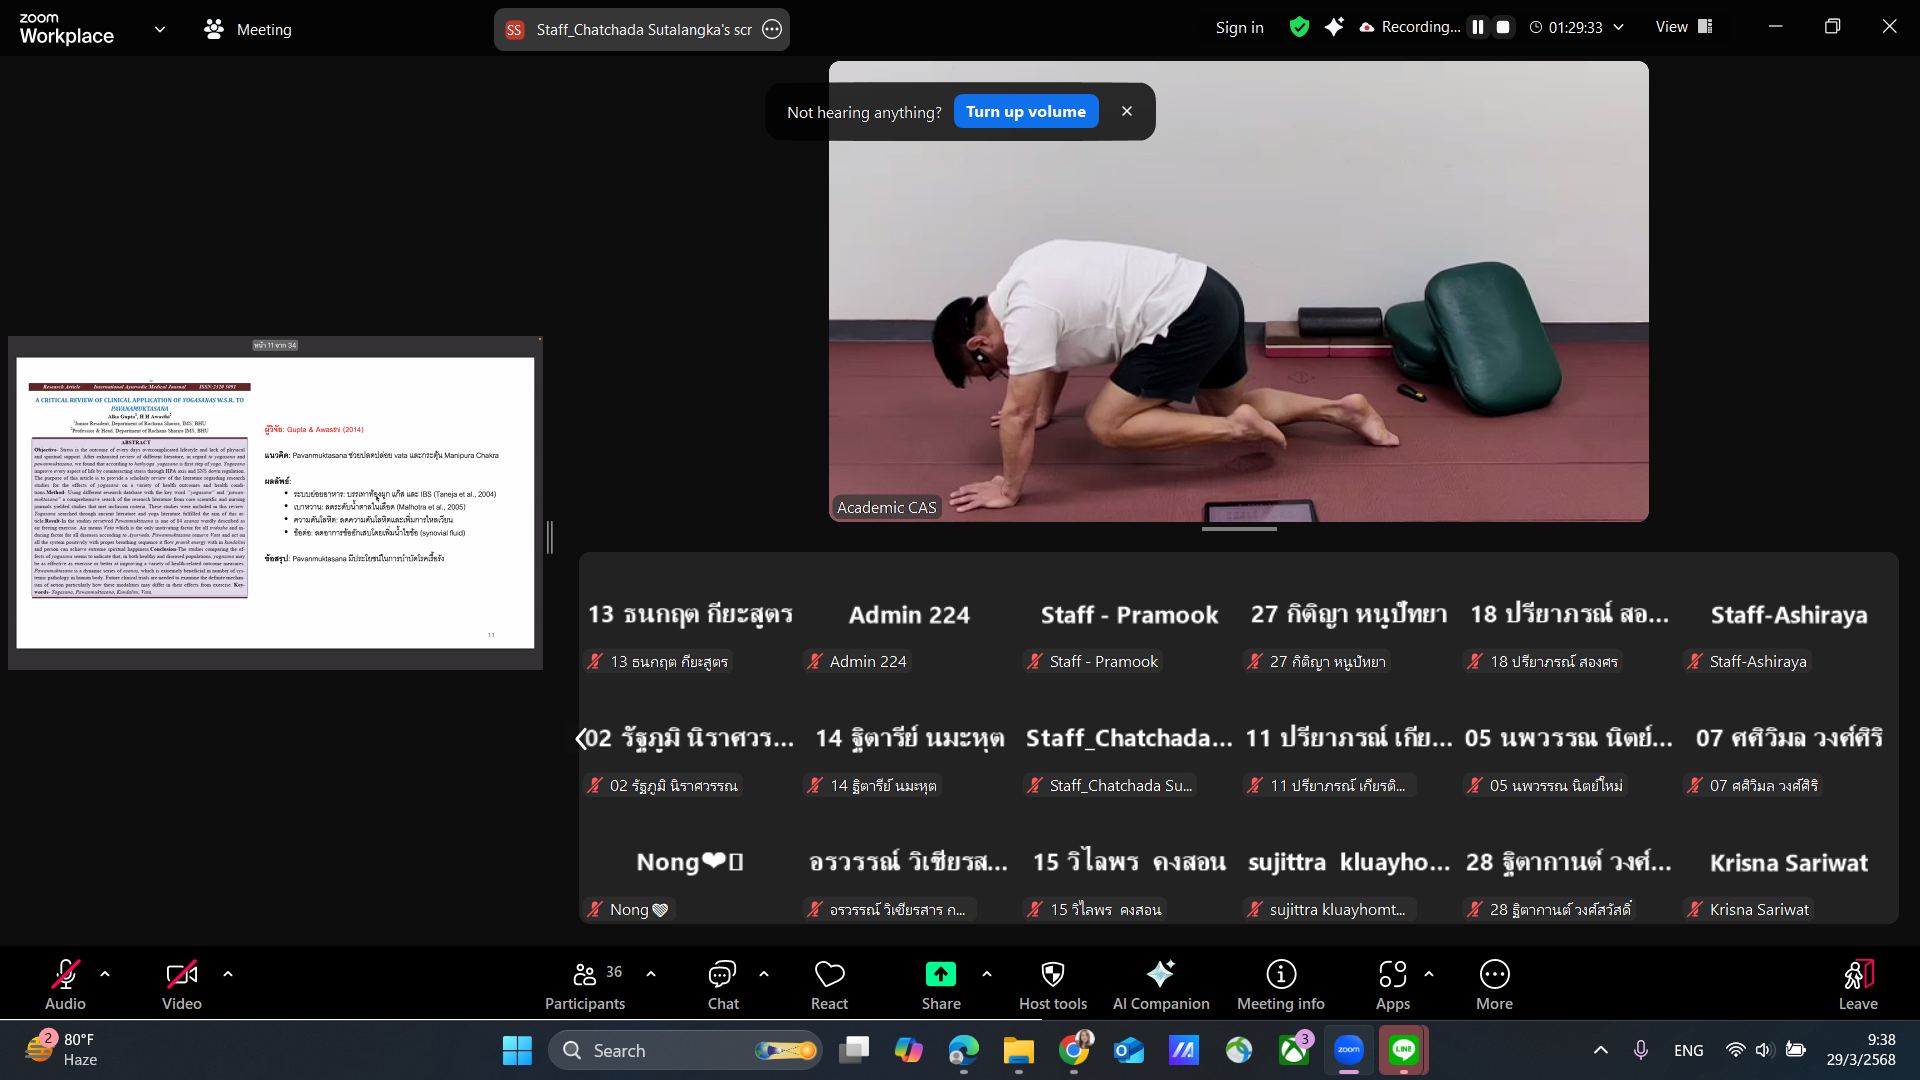Pause the cloud recording
The width and height of the screenshot is (1920, 1080).
tap(1478, 28)
